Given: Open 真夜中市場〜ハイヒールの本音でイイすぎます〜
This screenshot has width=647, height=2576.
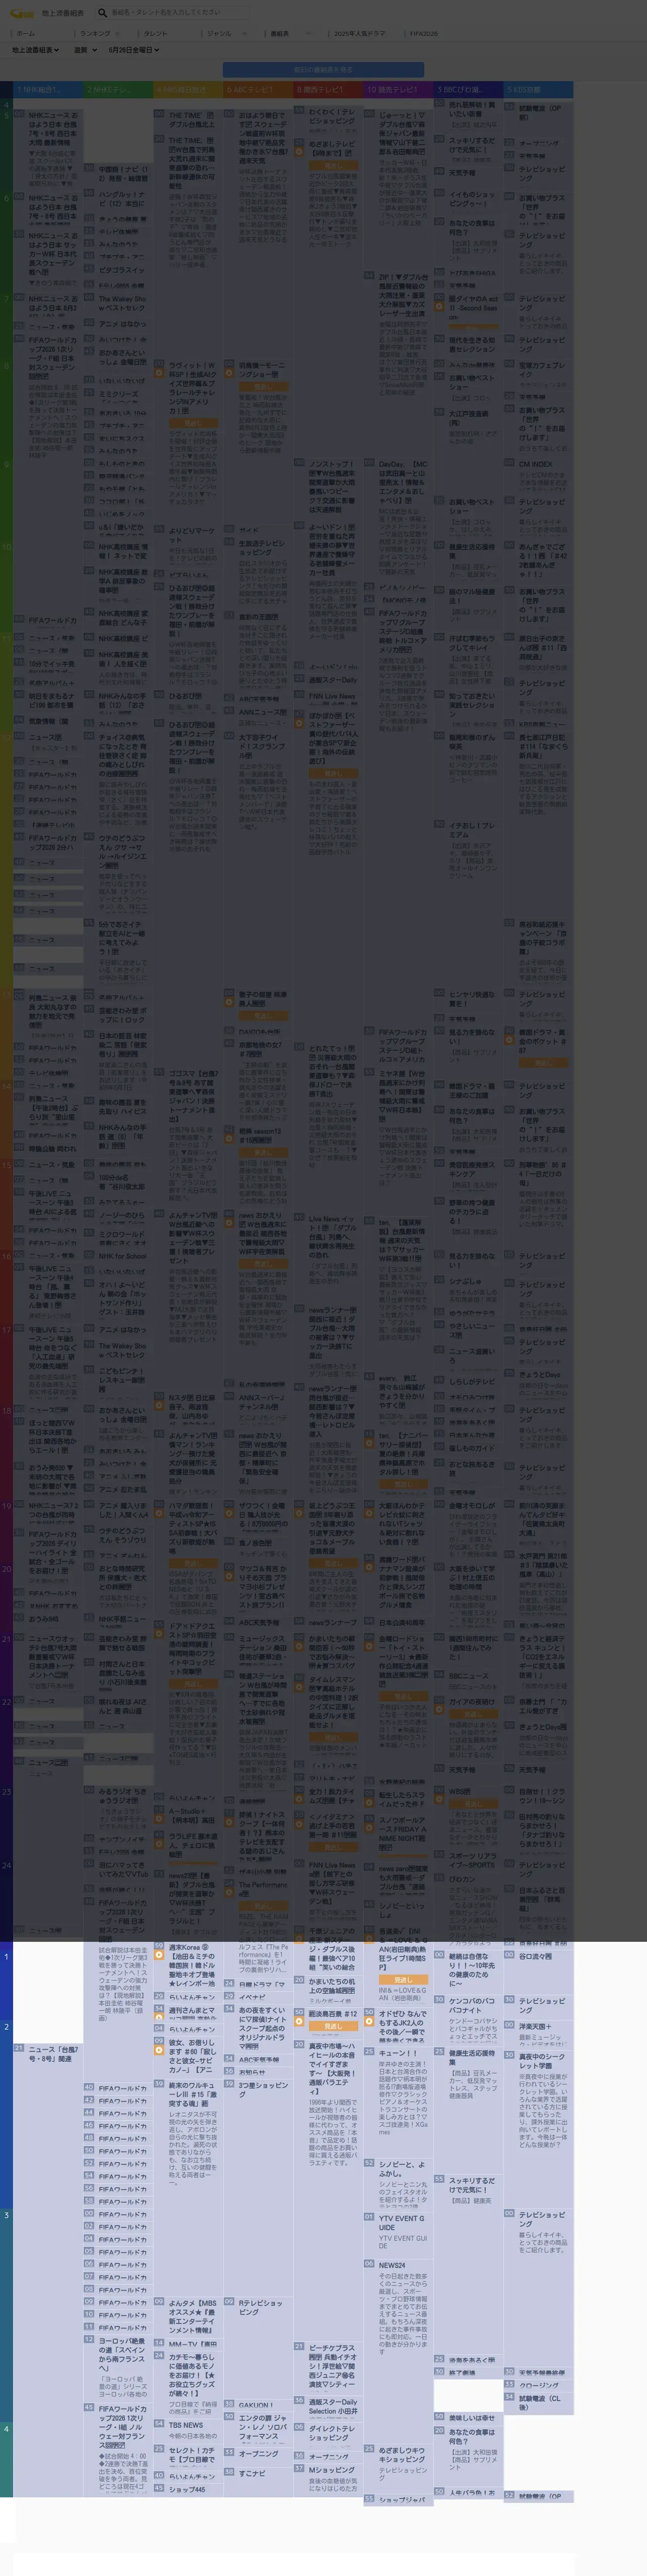Looking at the screenshot, I should coord(332,2070).
